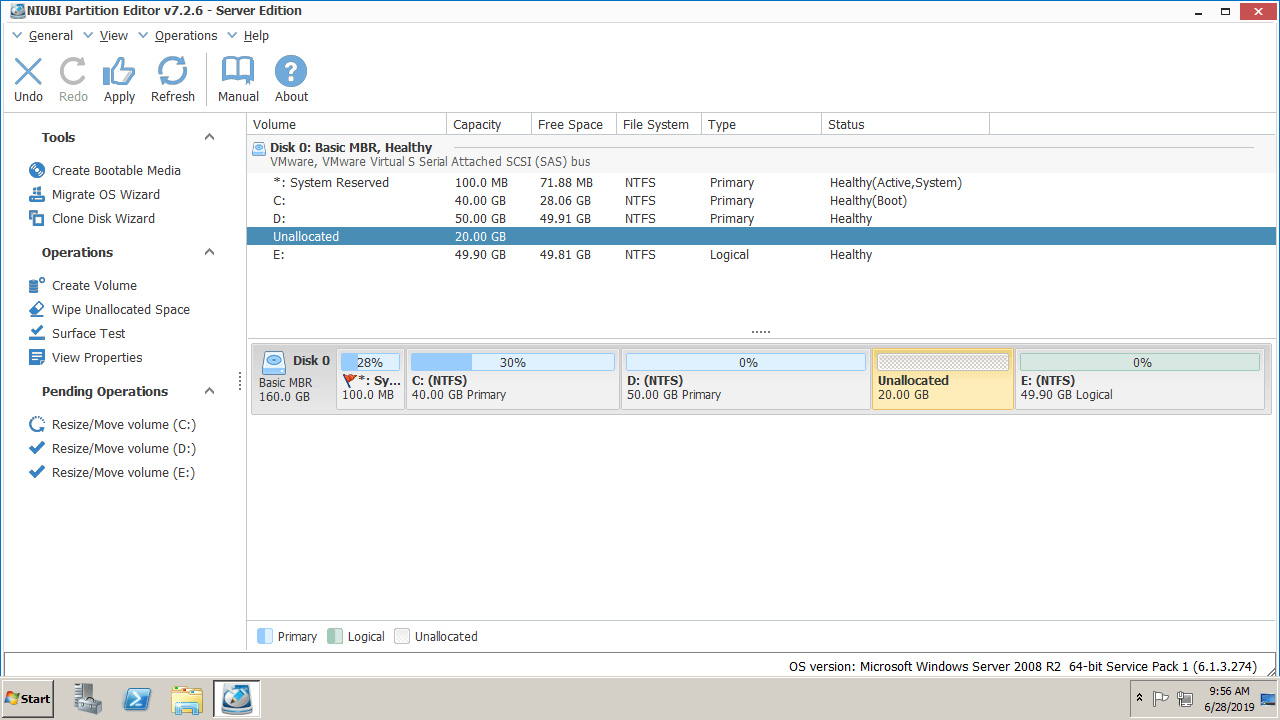
Task: Start the Migrate OS Wizard
Action: (x=105, y=195)
